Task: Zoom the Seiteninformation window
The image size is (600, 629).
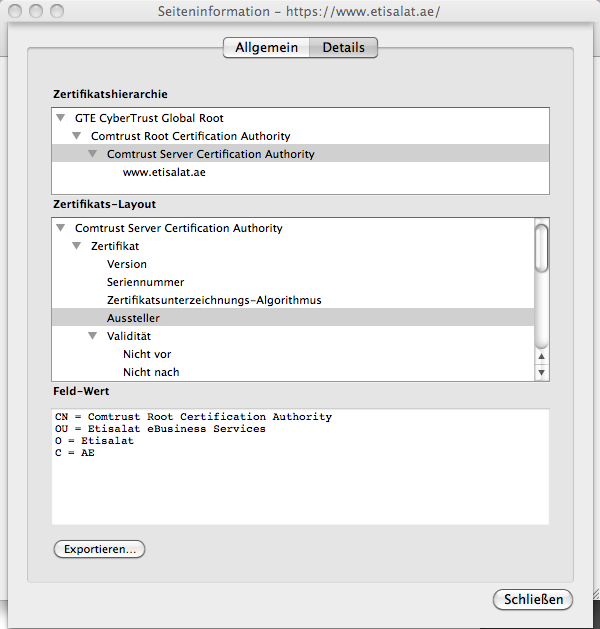Action: [57, 11]
